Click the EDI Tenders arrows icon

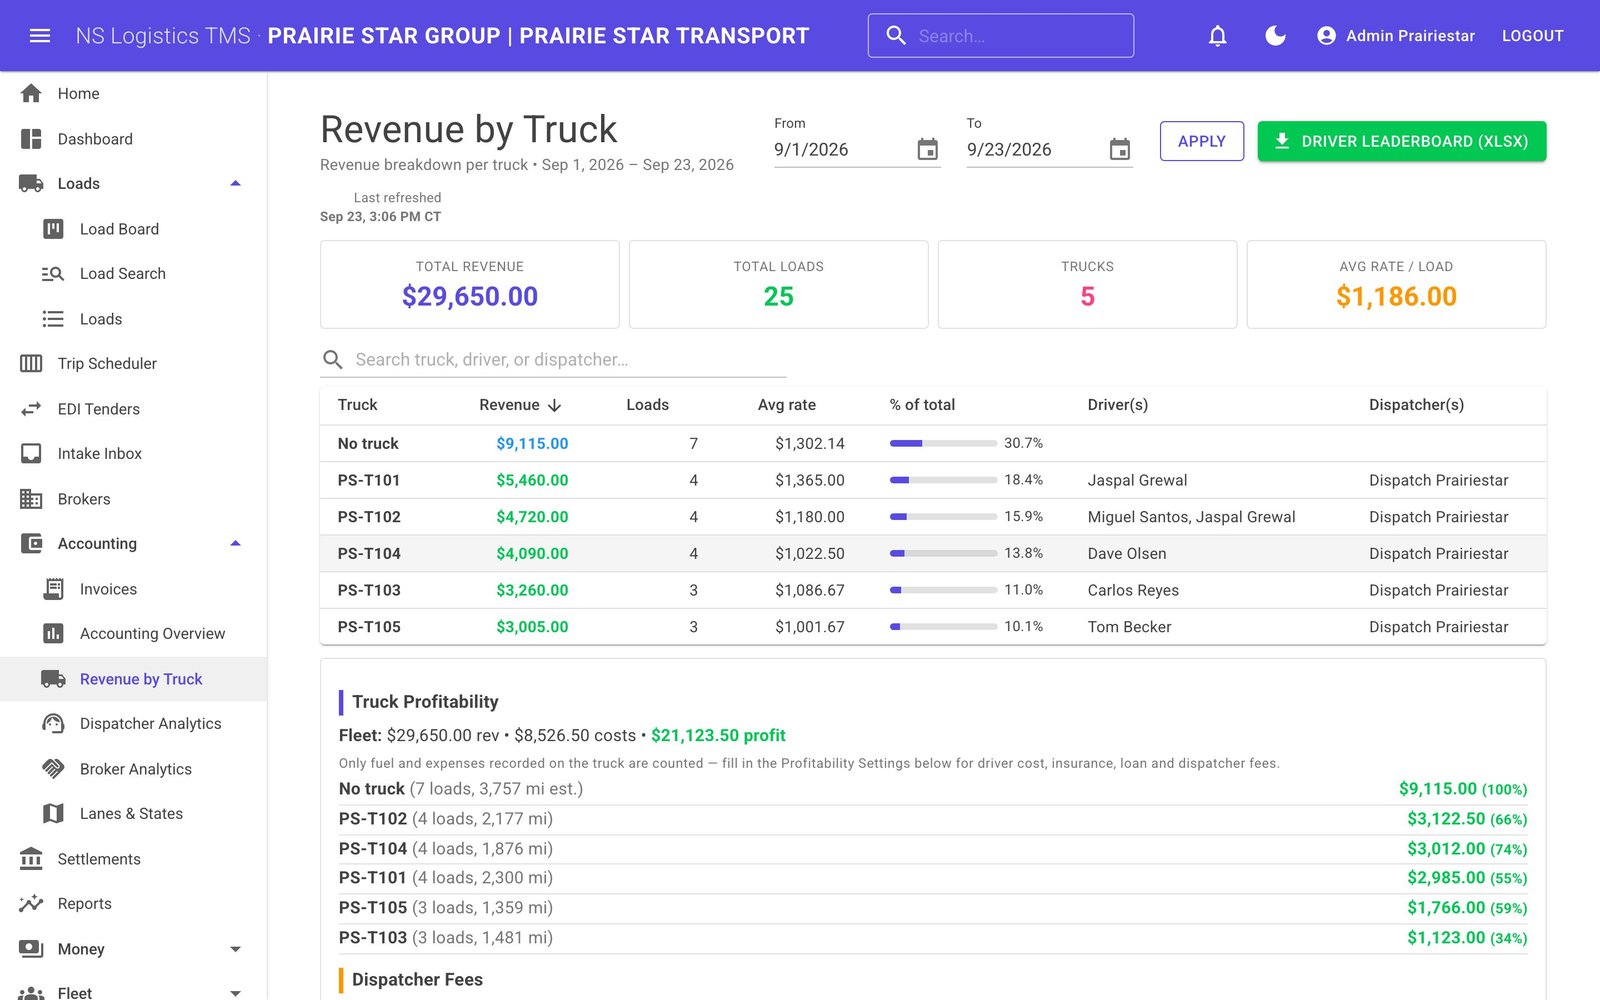click(x=31, y=409)
